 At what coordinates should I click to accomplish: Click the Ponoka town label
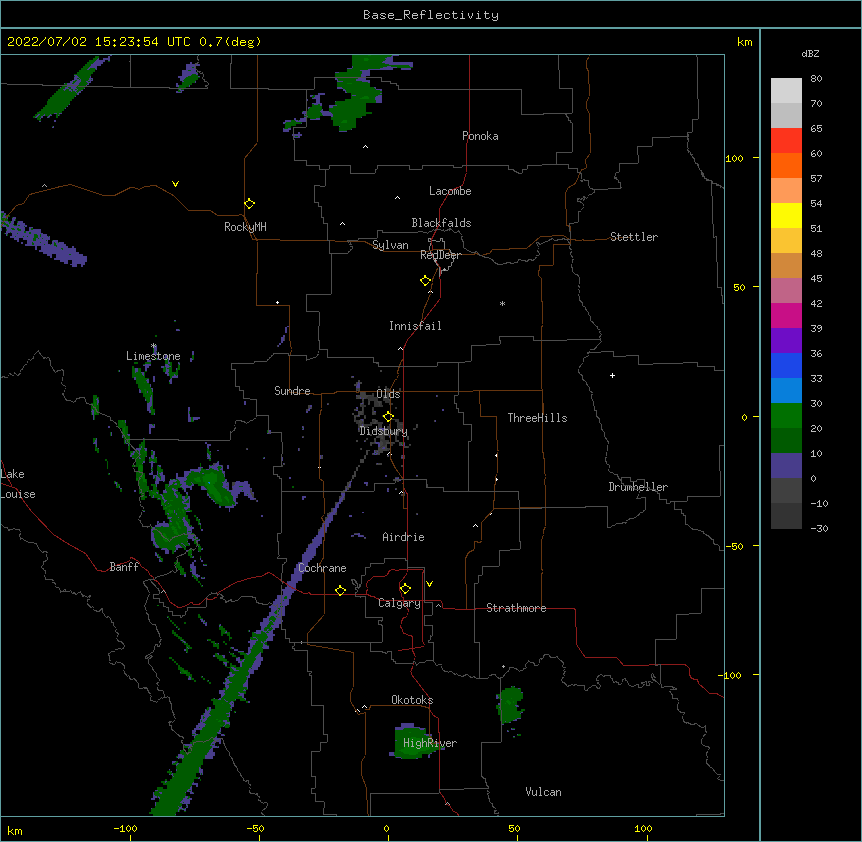tap(480, 136)
